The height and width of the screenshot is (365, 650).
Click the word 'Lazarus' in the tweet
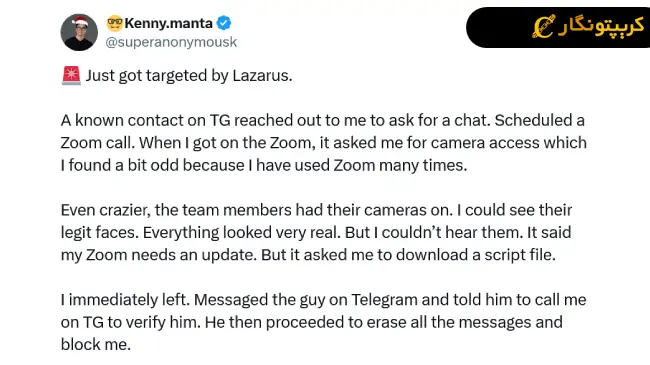point(260,75)
